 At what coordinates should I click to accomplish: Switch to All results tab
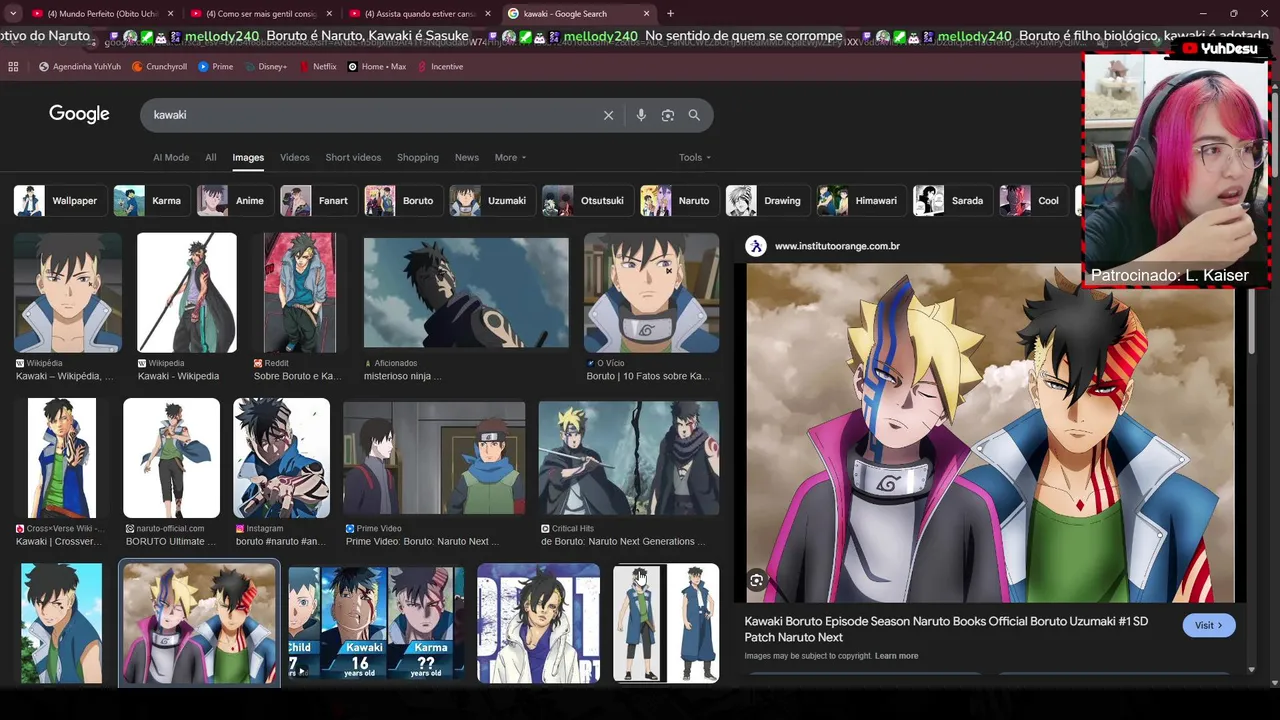pos(211,158)
